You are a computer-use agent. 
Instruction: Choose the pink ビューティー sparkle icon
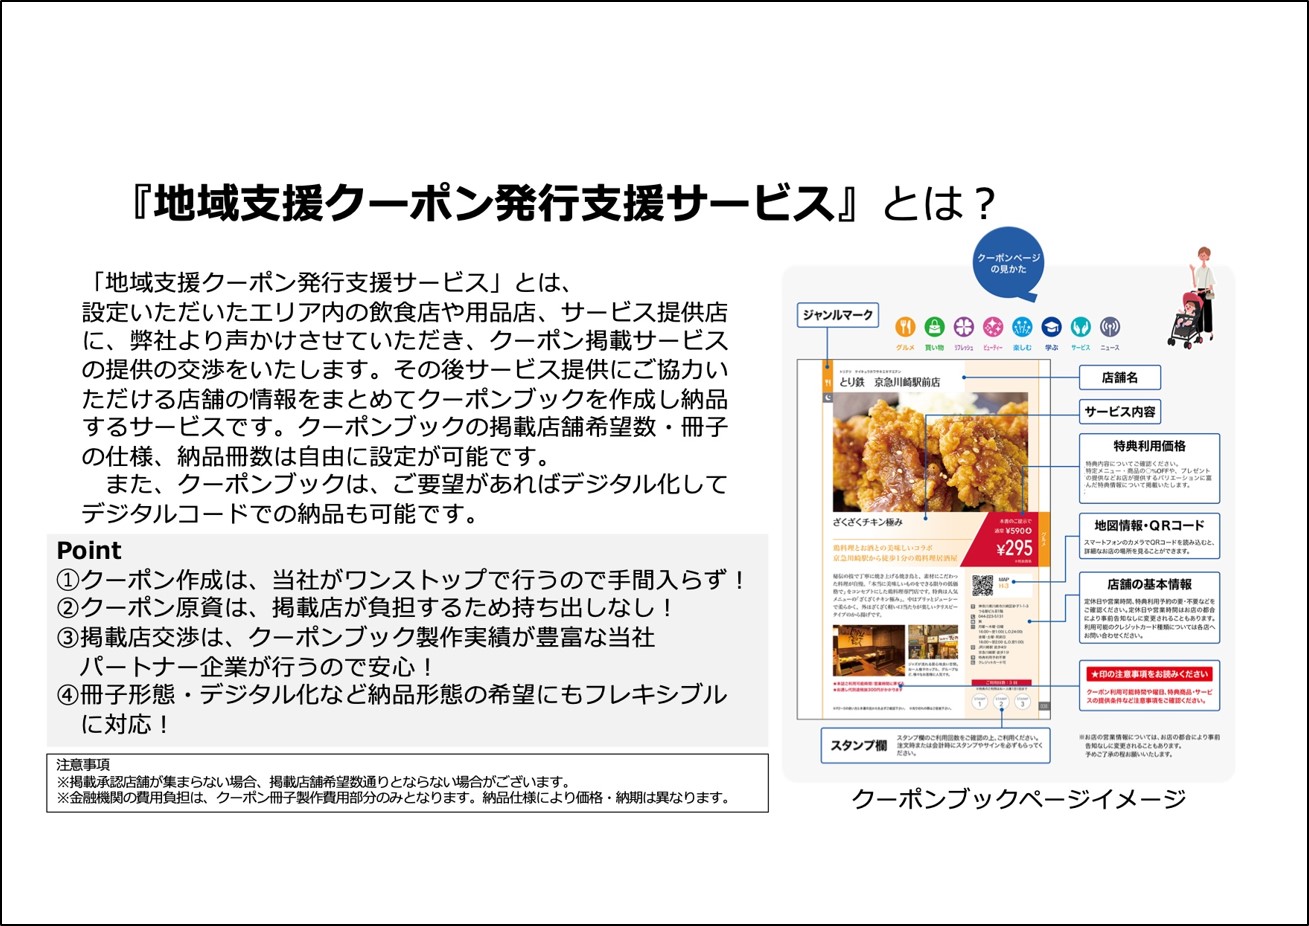pyautogui.click(x=993, y=327)
